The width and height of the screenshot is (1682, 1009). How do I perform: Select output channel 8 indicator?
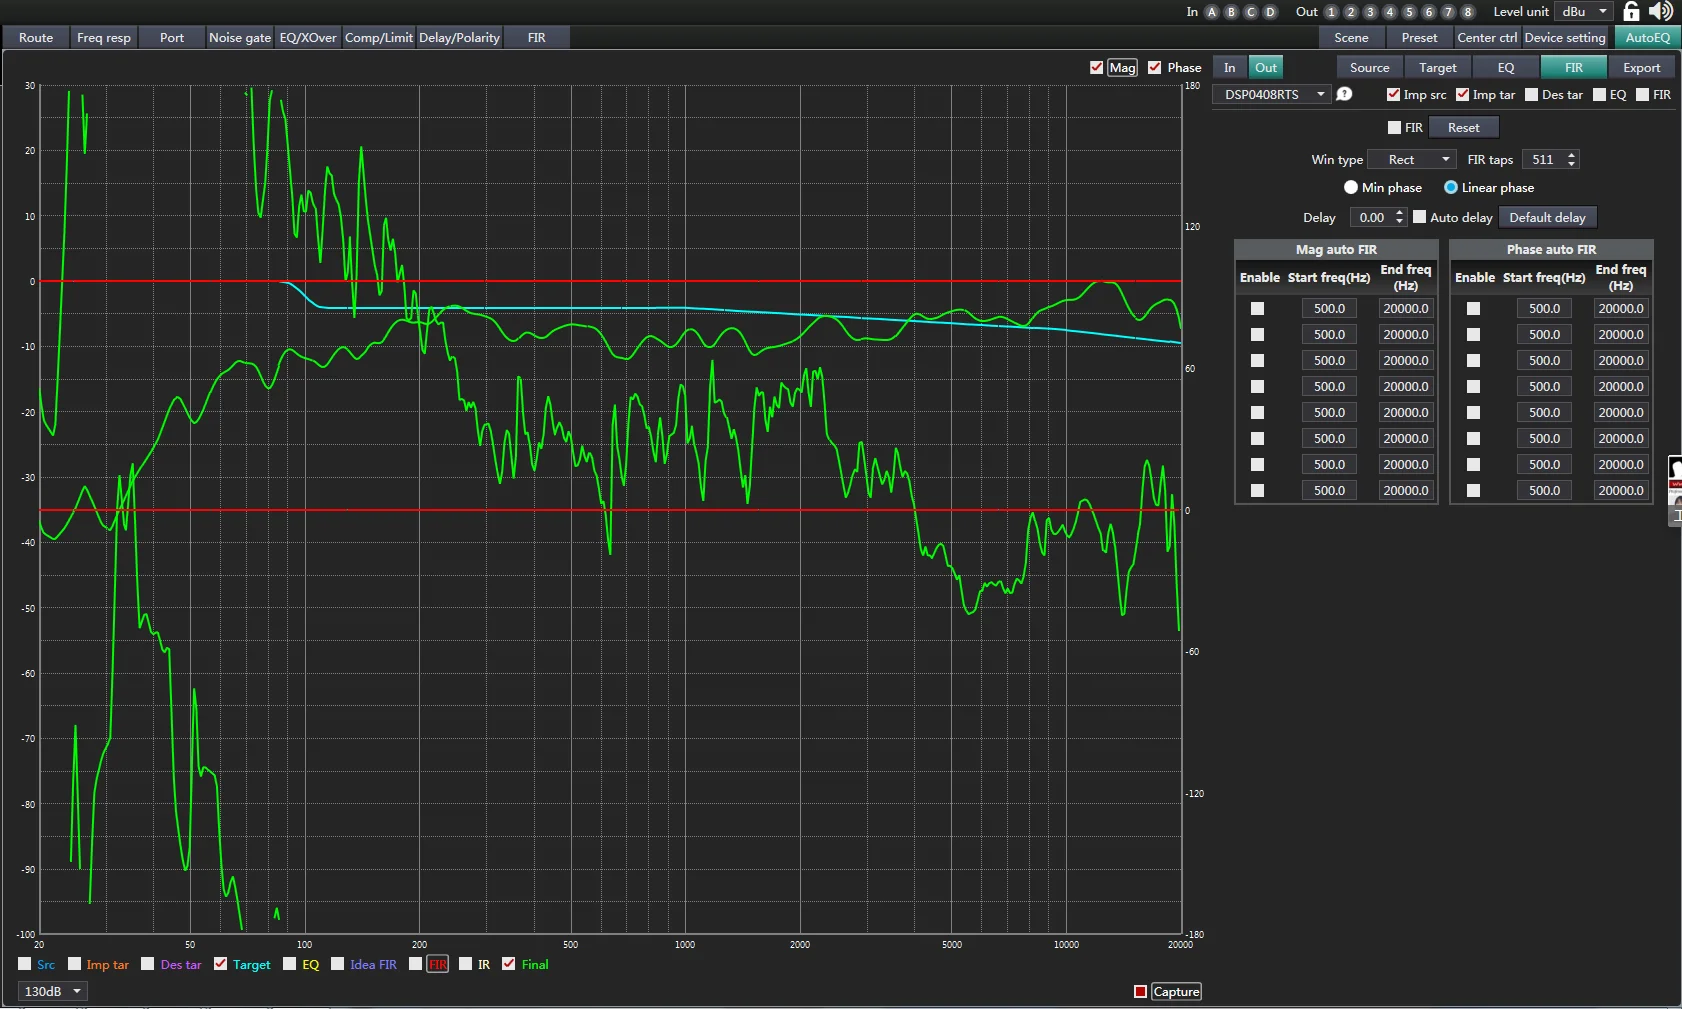pos(1467,12)
